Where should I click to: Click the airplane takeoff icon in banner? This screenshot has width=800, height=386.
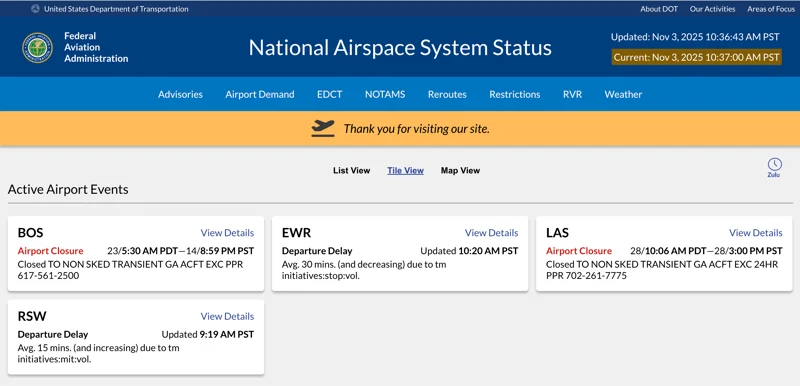(323, 128)
